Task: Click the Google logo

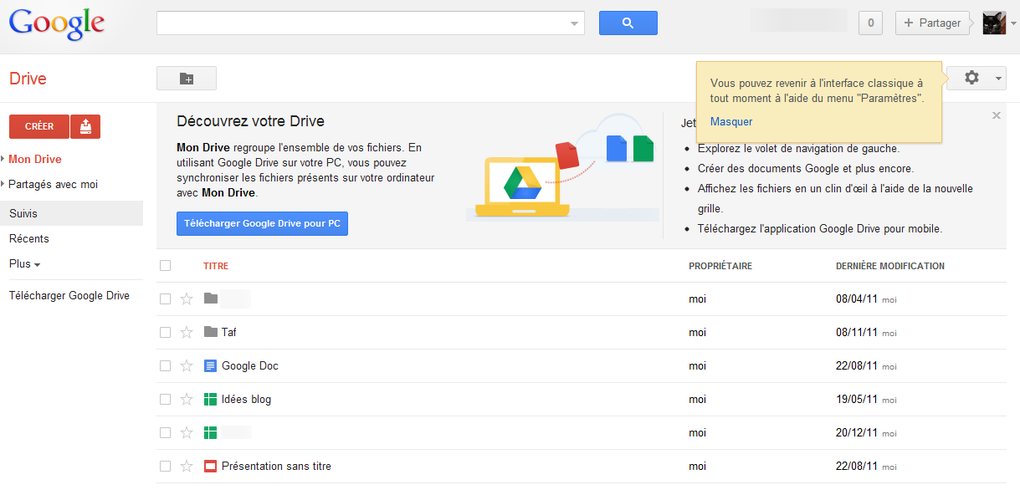Action: pos(57,24)
